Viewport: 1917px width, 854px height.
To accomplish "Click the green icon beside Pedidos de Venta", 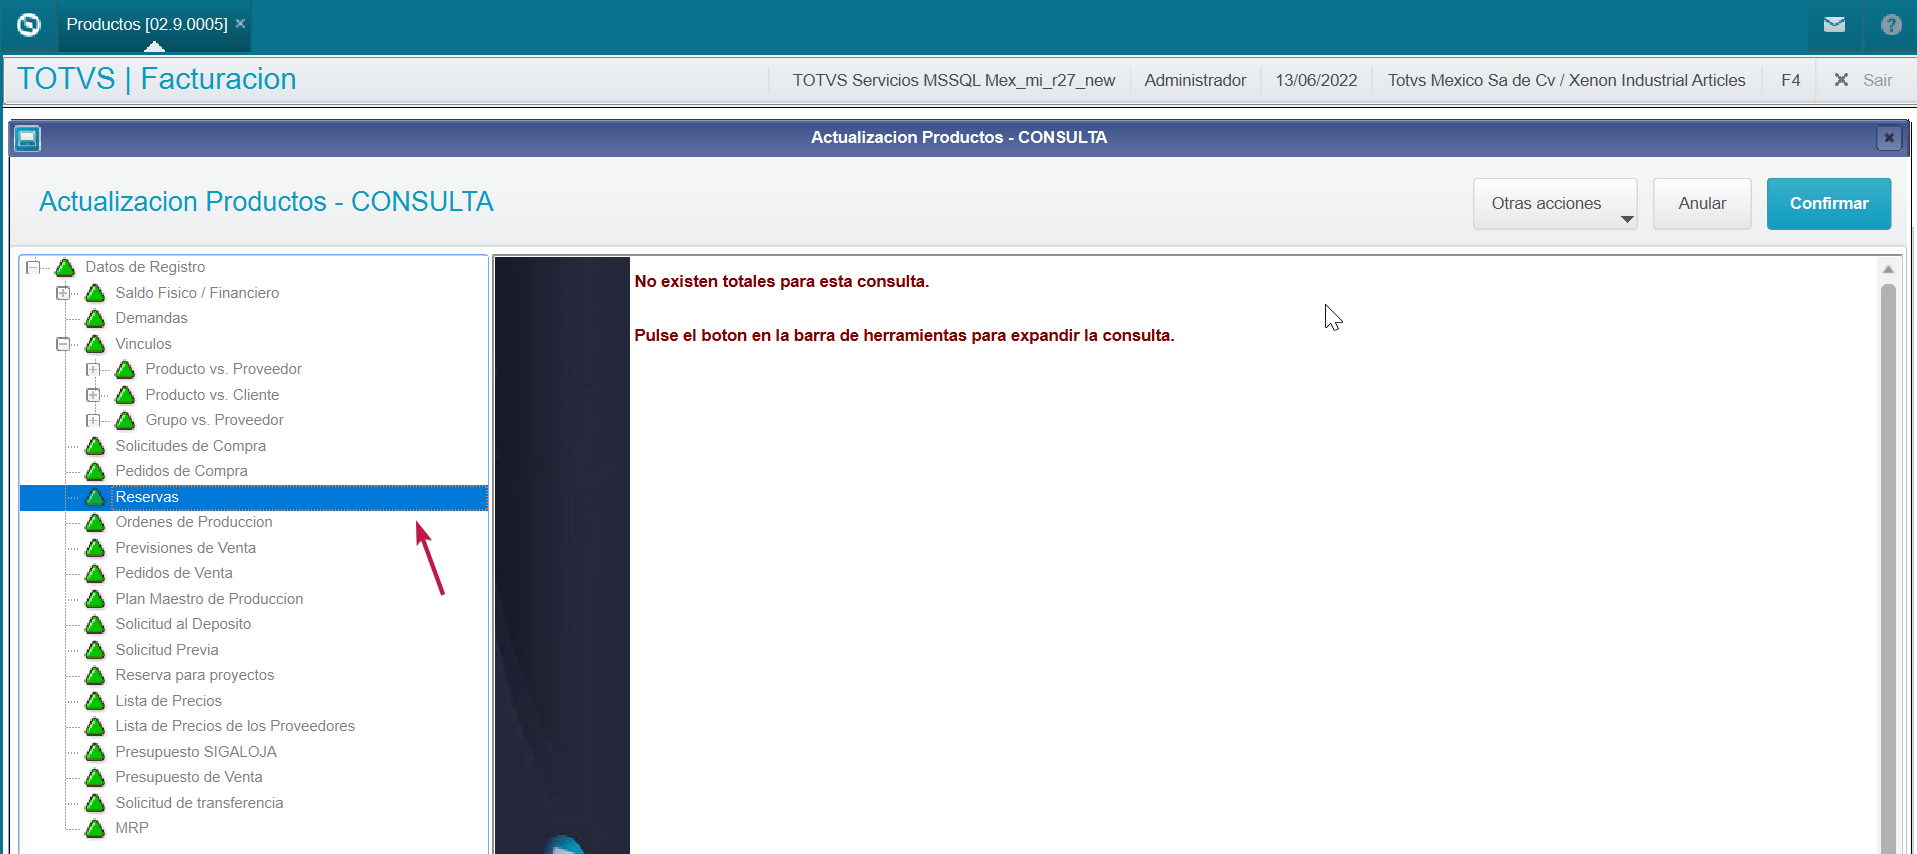I will 95,573.
